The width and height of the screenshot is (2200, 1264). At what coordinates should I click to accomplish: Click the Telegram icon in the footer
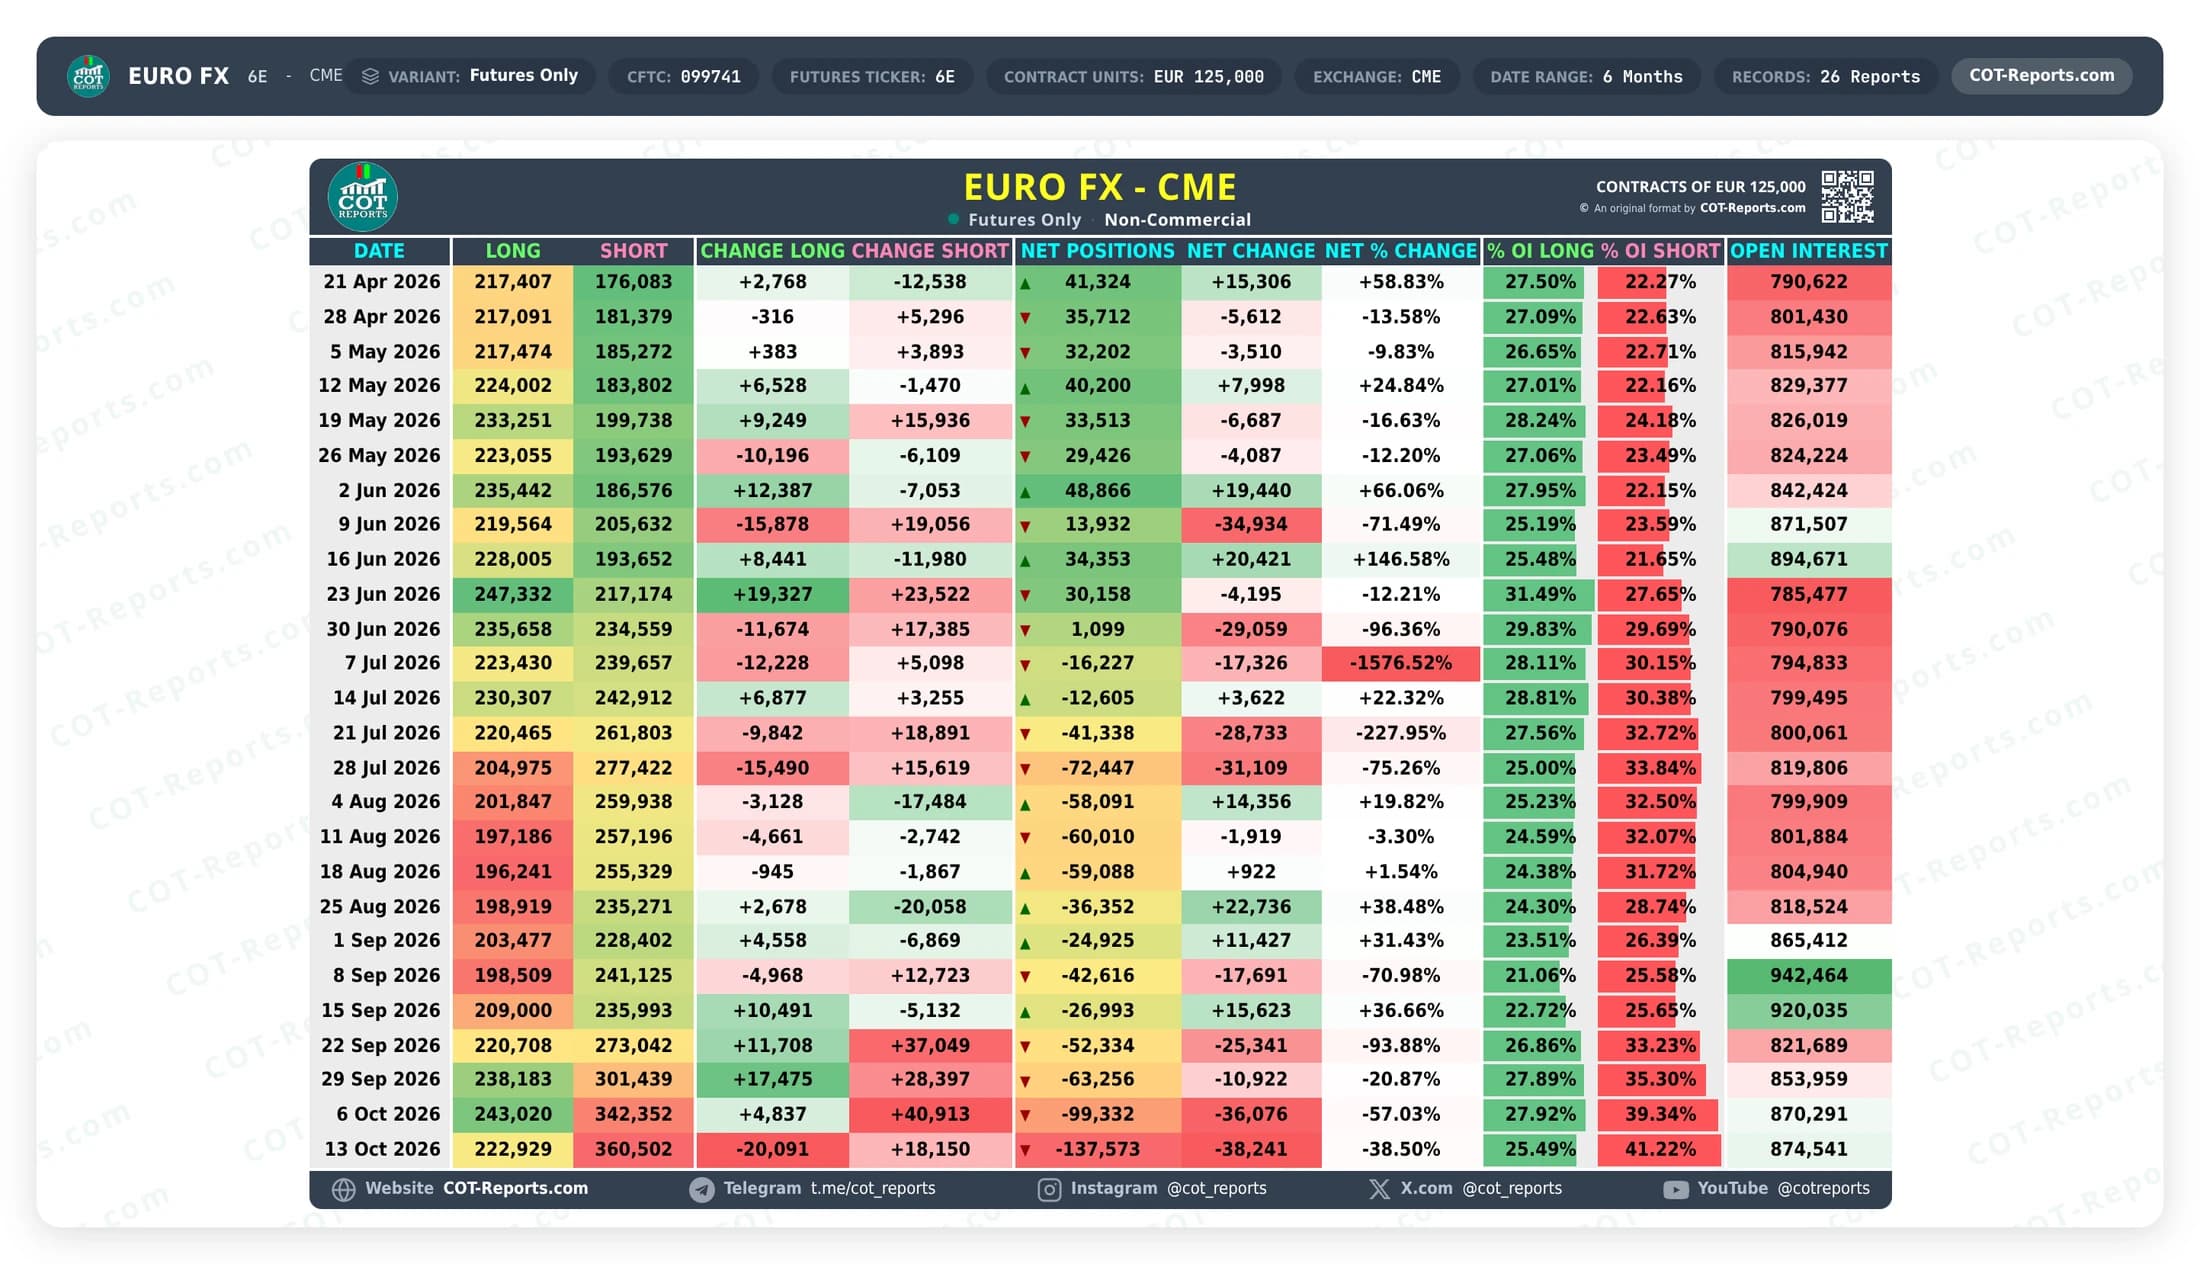click(x=702, y=1189)
